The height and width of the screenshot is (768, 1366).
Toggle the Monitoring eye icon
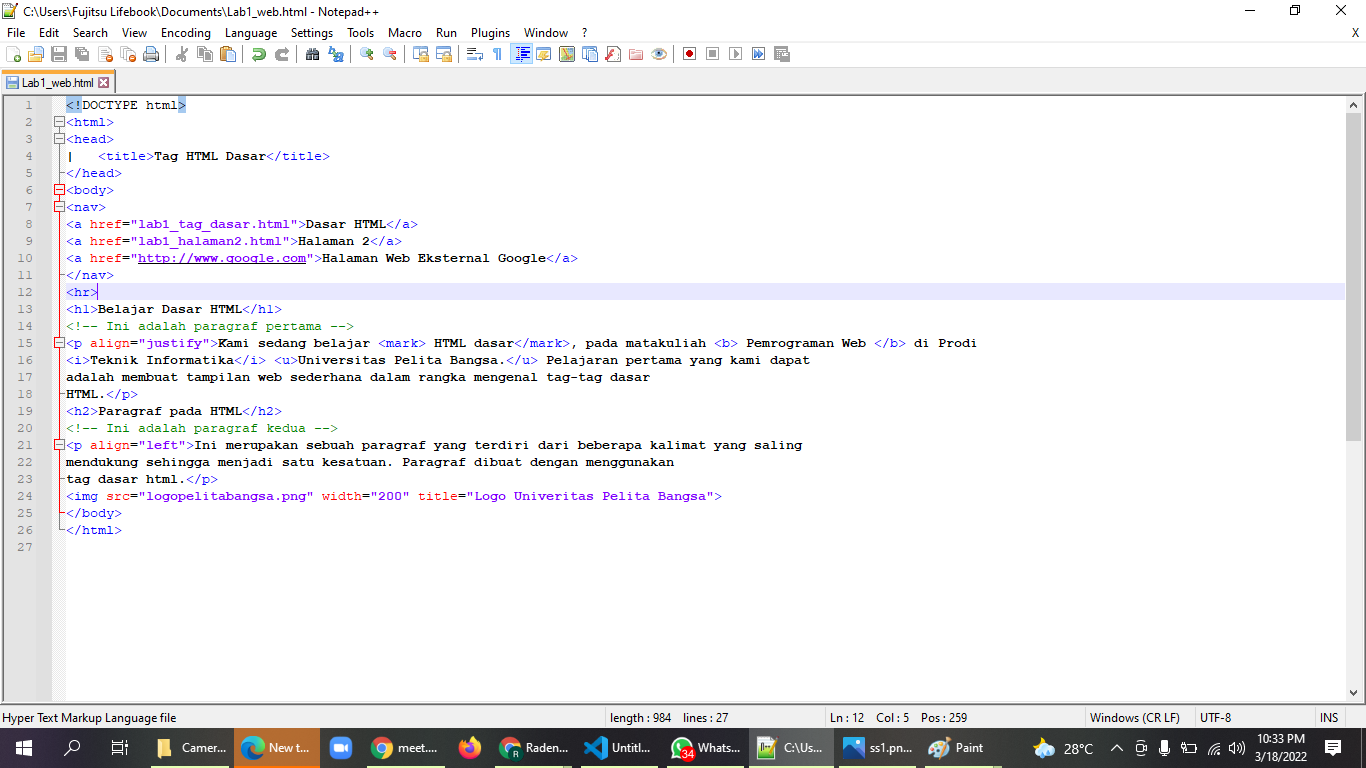point(658,54)
